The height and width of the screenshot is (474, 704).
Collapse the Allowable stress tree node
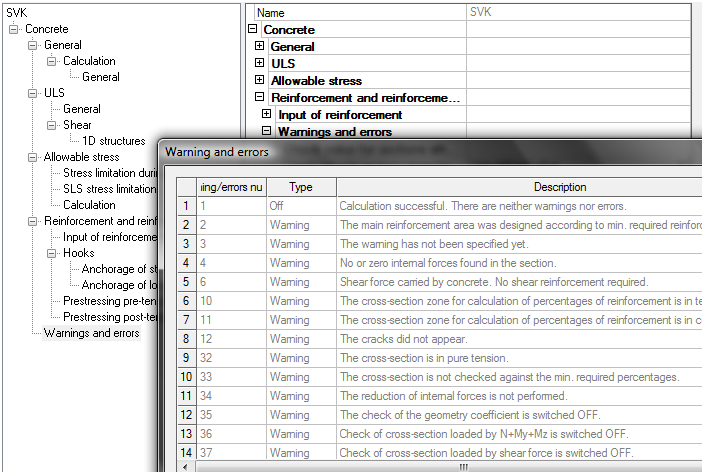coord(33,157)
